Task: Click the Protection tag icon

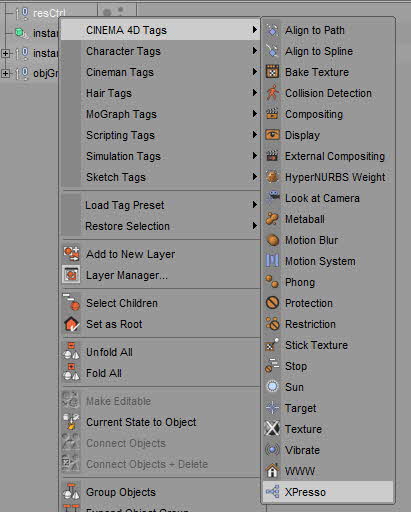Action: (272, 303)
